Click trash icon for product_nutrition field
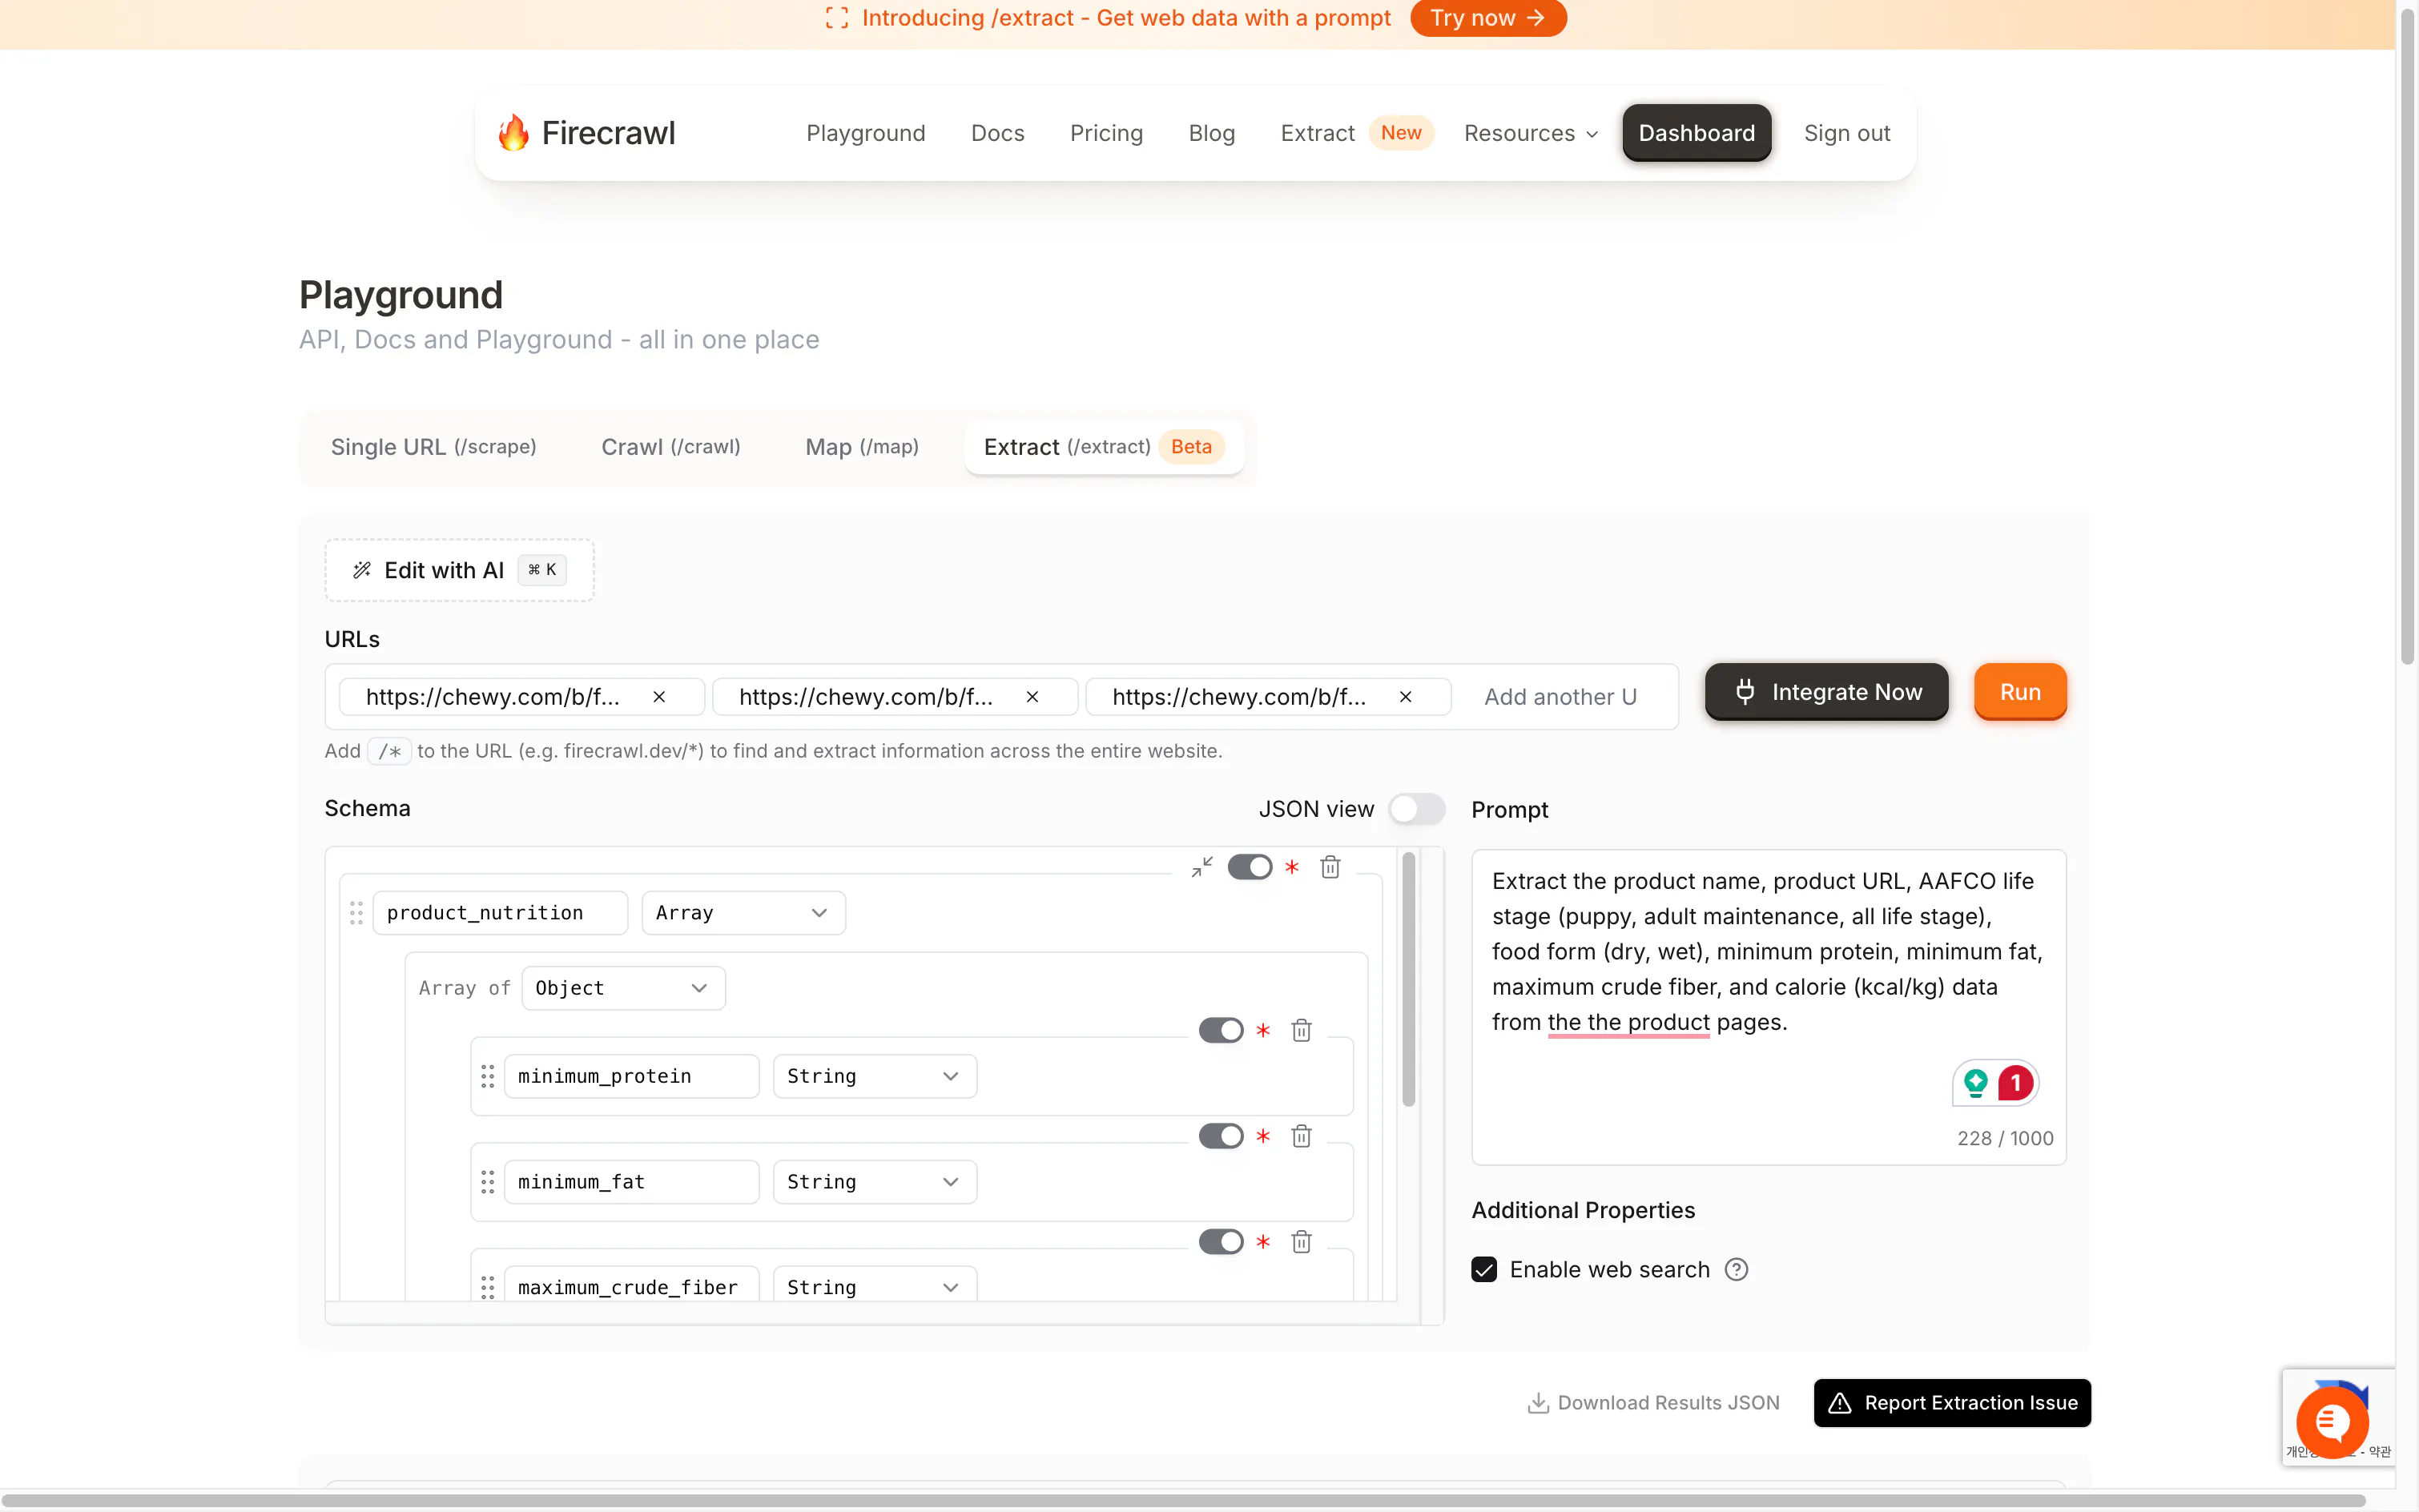This screenshot has width=2419, height=1512. (1330, 867)
